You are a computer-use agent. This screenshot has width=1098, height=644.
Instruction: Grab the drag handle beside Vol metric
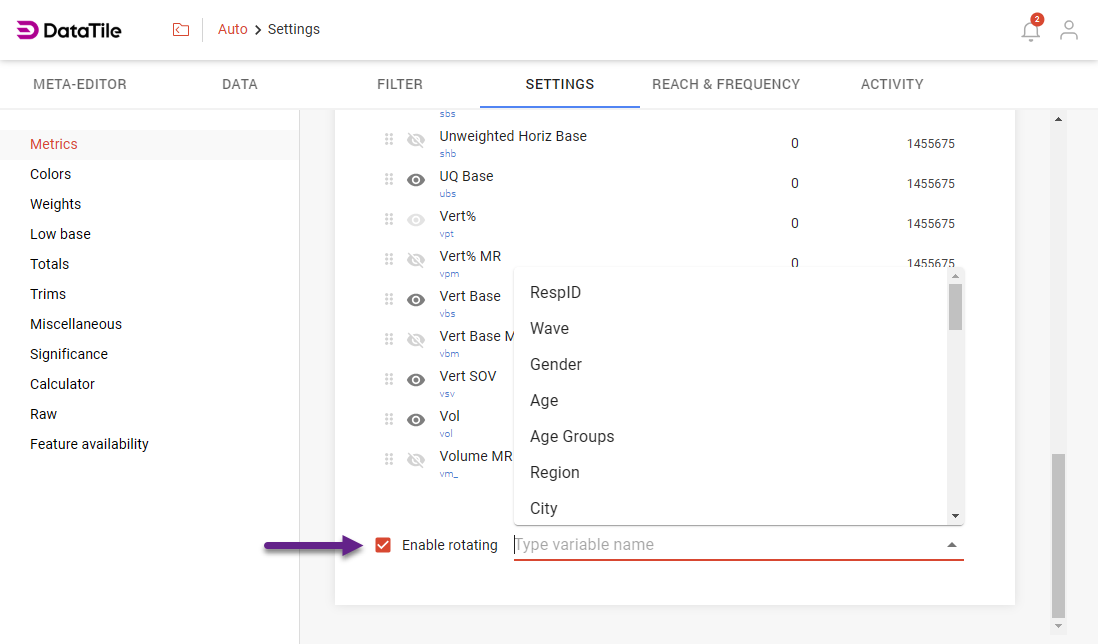389,419
